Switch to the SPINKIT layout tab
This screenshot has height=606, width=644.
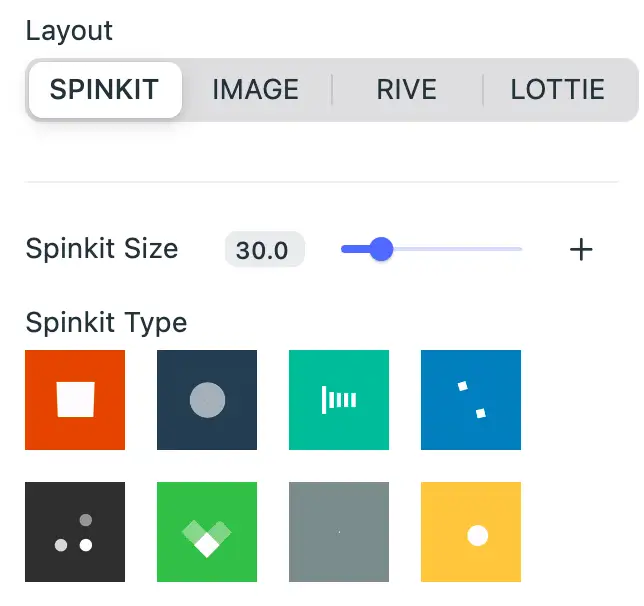coord(104,90)
